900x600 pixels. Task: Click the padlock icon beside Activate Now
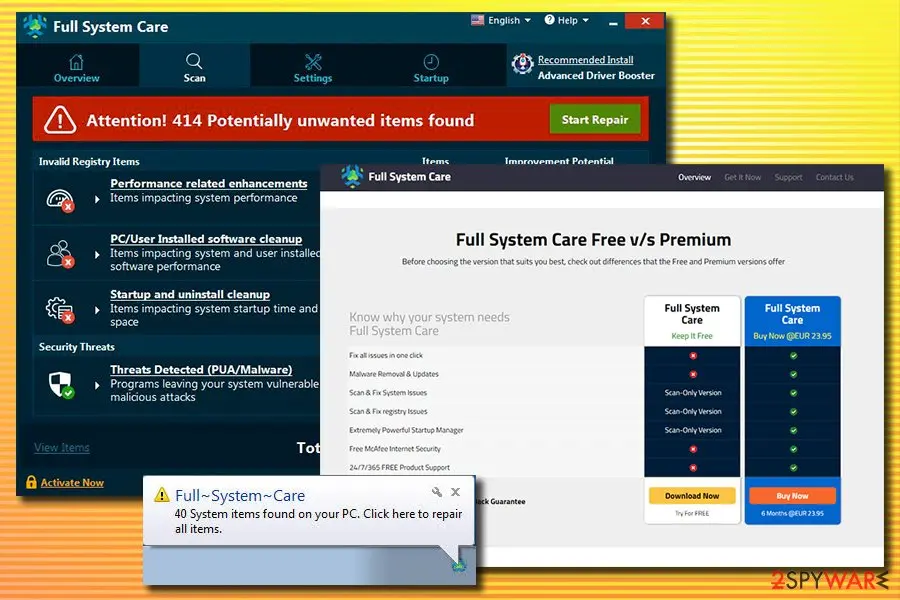coord(31,482)
